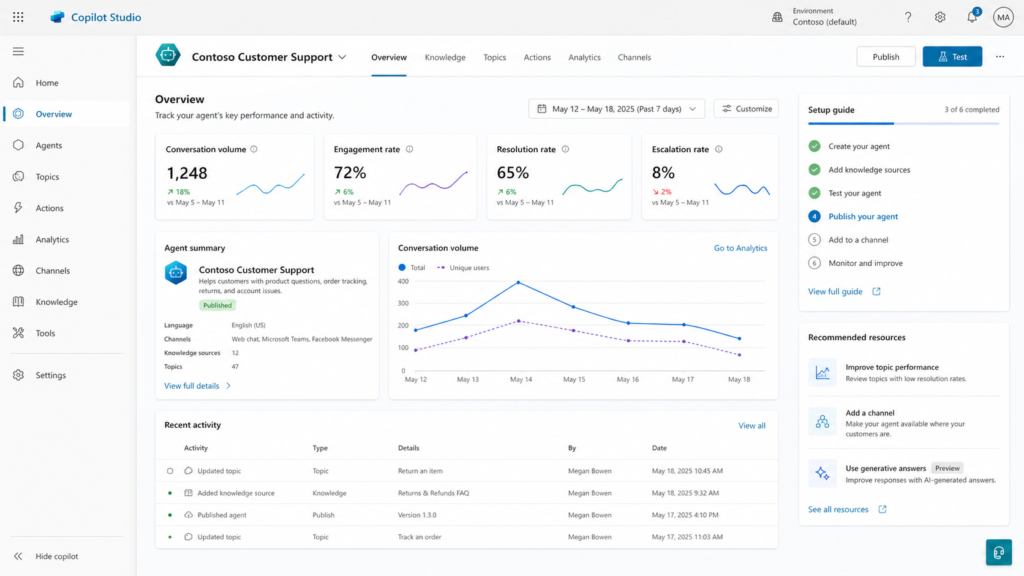The width and height of the screenshot is (1024, 576).
Task: Click the Conversation volume info icon
Action: tap(254, 150)
